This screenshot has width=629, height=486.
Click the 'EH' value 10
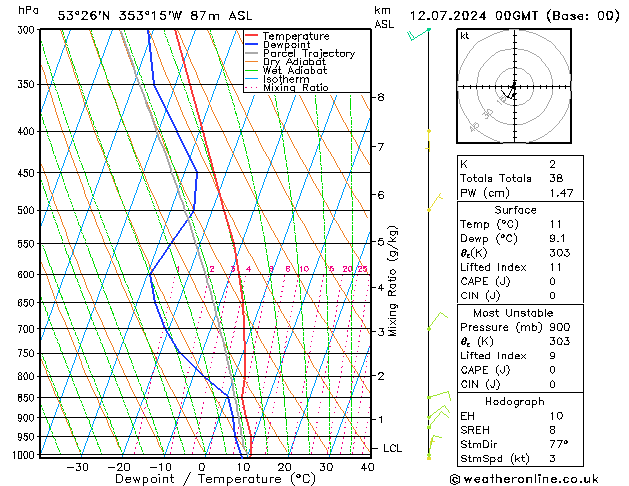[556, 416]
